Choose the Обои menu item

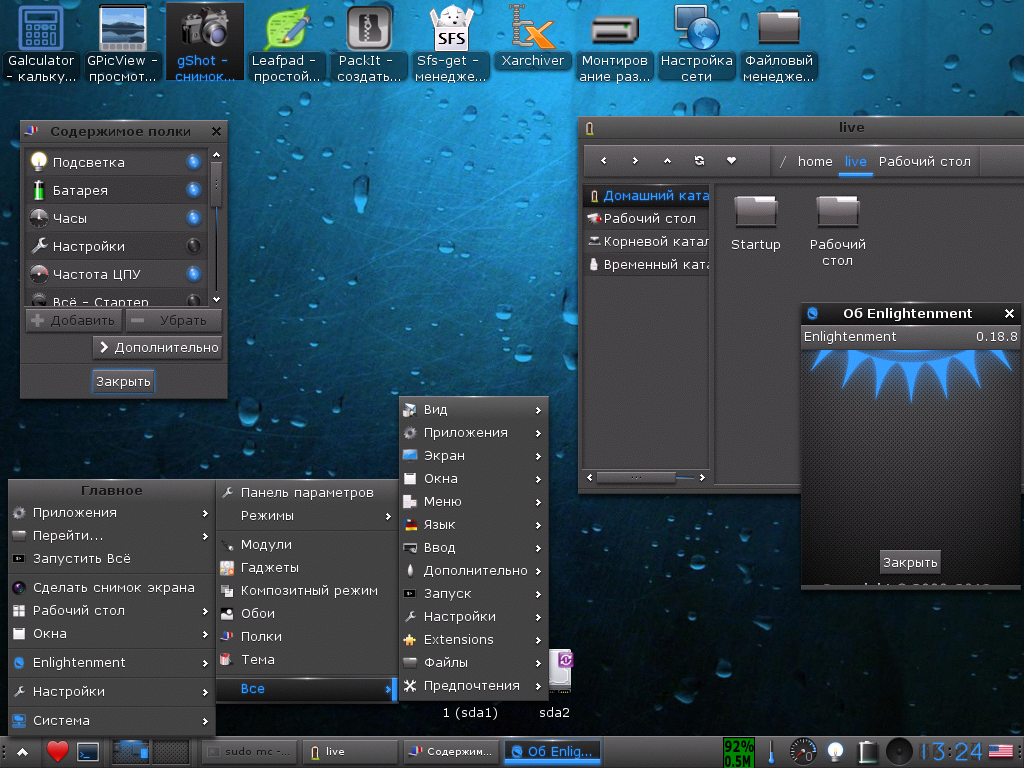click(x=258, y=614)
